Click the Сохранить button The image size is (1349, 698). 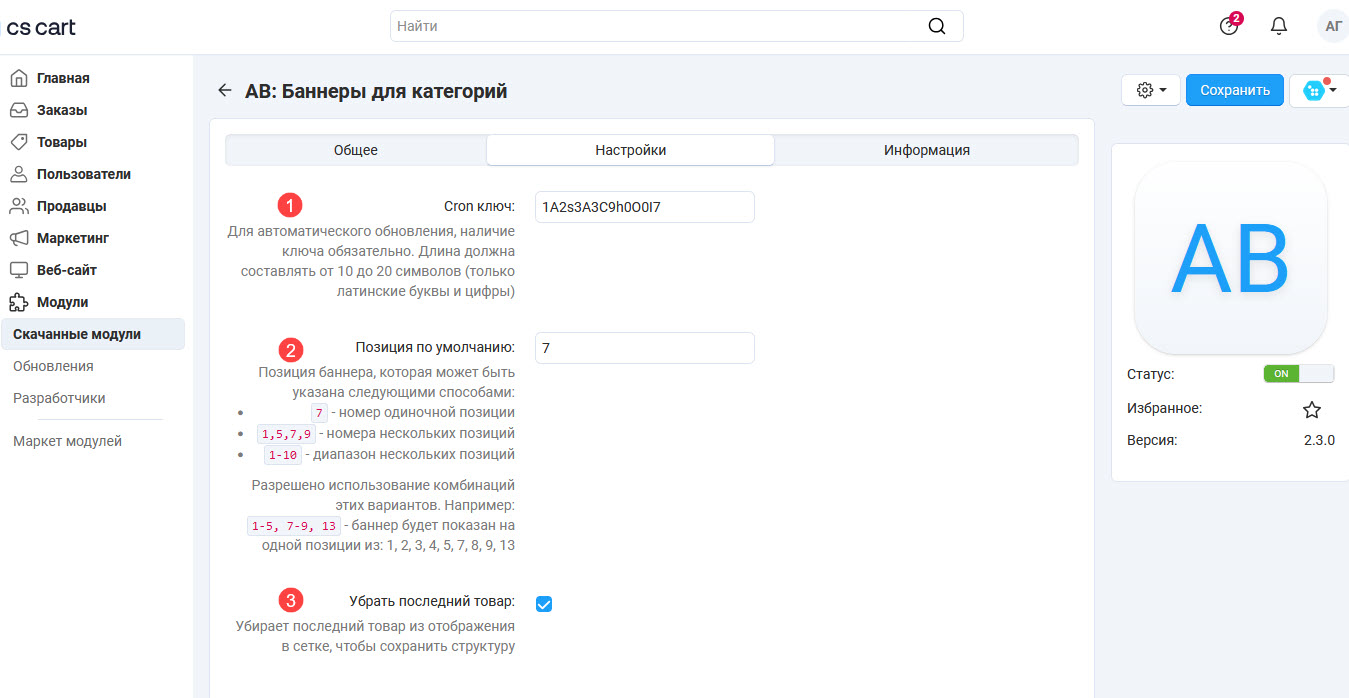(1234, 89)
